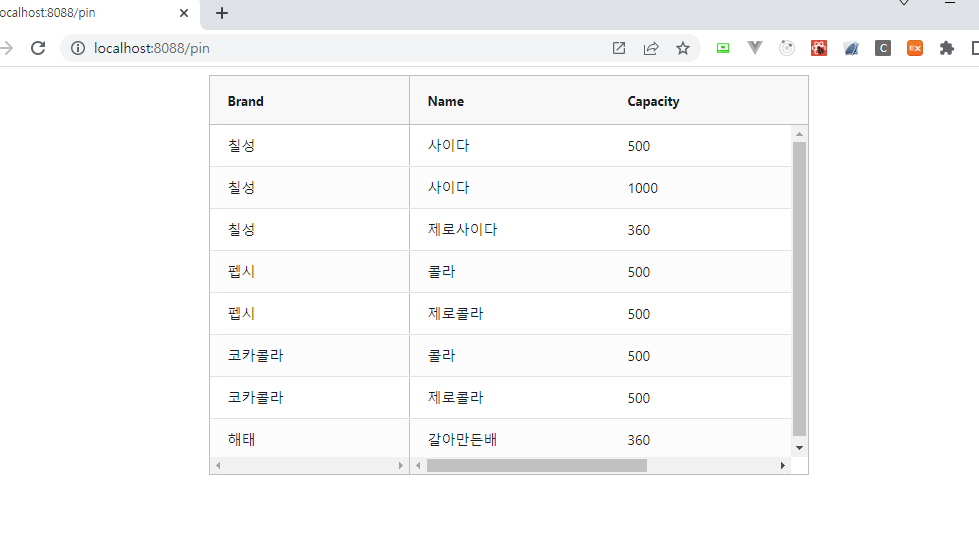Click left arrow of Name/Capacity horizontal scrollbar
979x539 pixels.
point(418,465)
